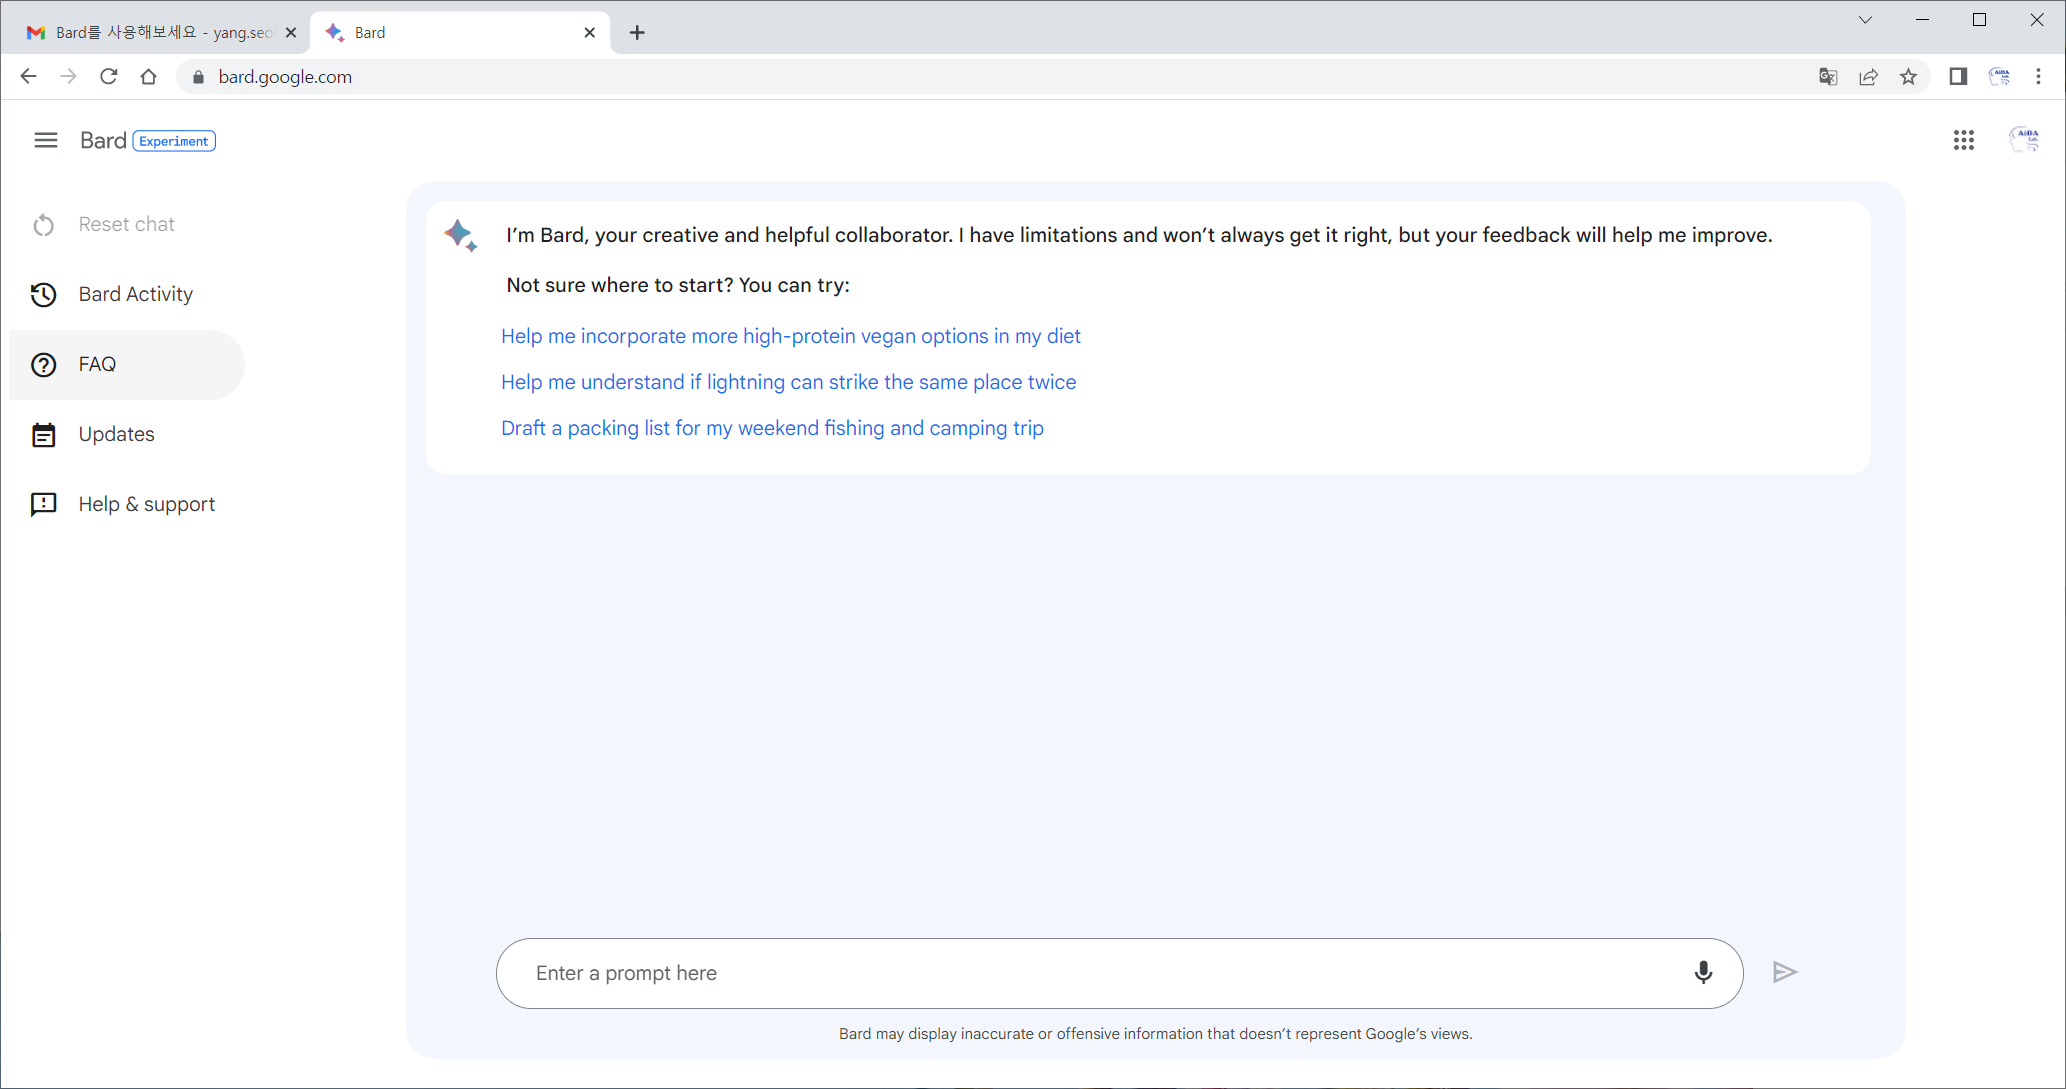Screen dimensions: 2066x1089
Task: Click the share page icon
Action: point(1868,77)
